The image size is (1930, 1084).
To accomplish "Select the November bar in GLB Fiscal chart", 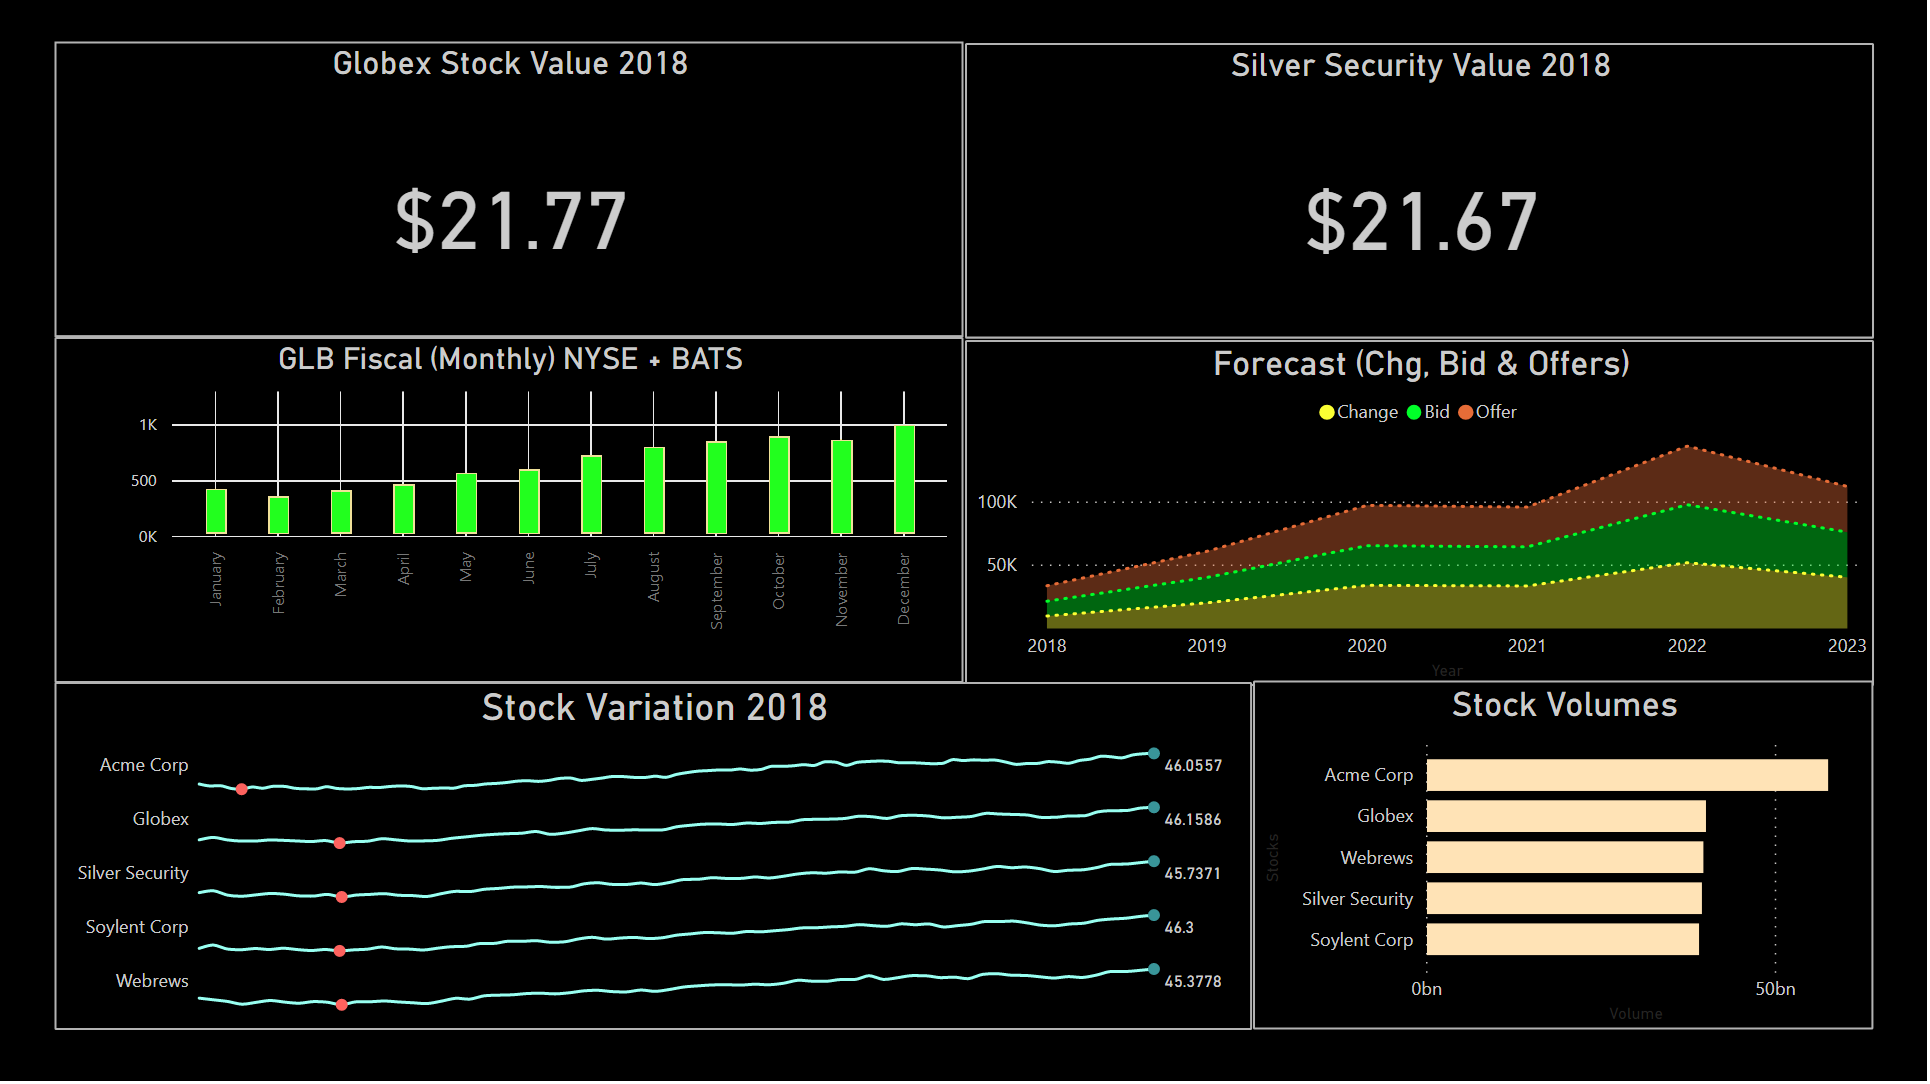I will (842, 487).
